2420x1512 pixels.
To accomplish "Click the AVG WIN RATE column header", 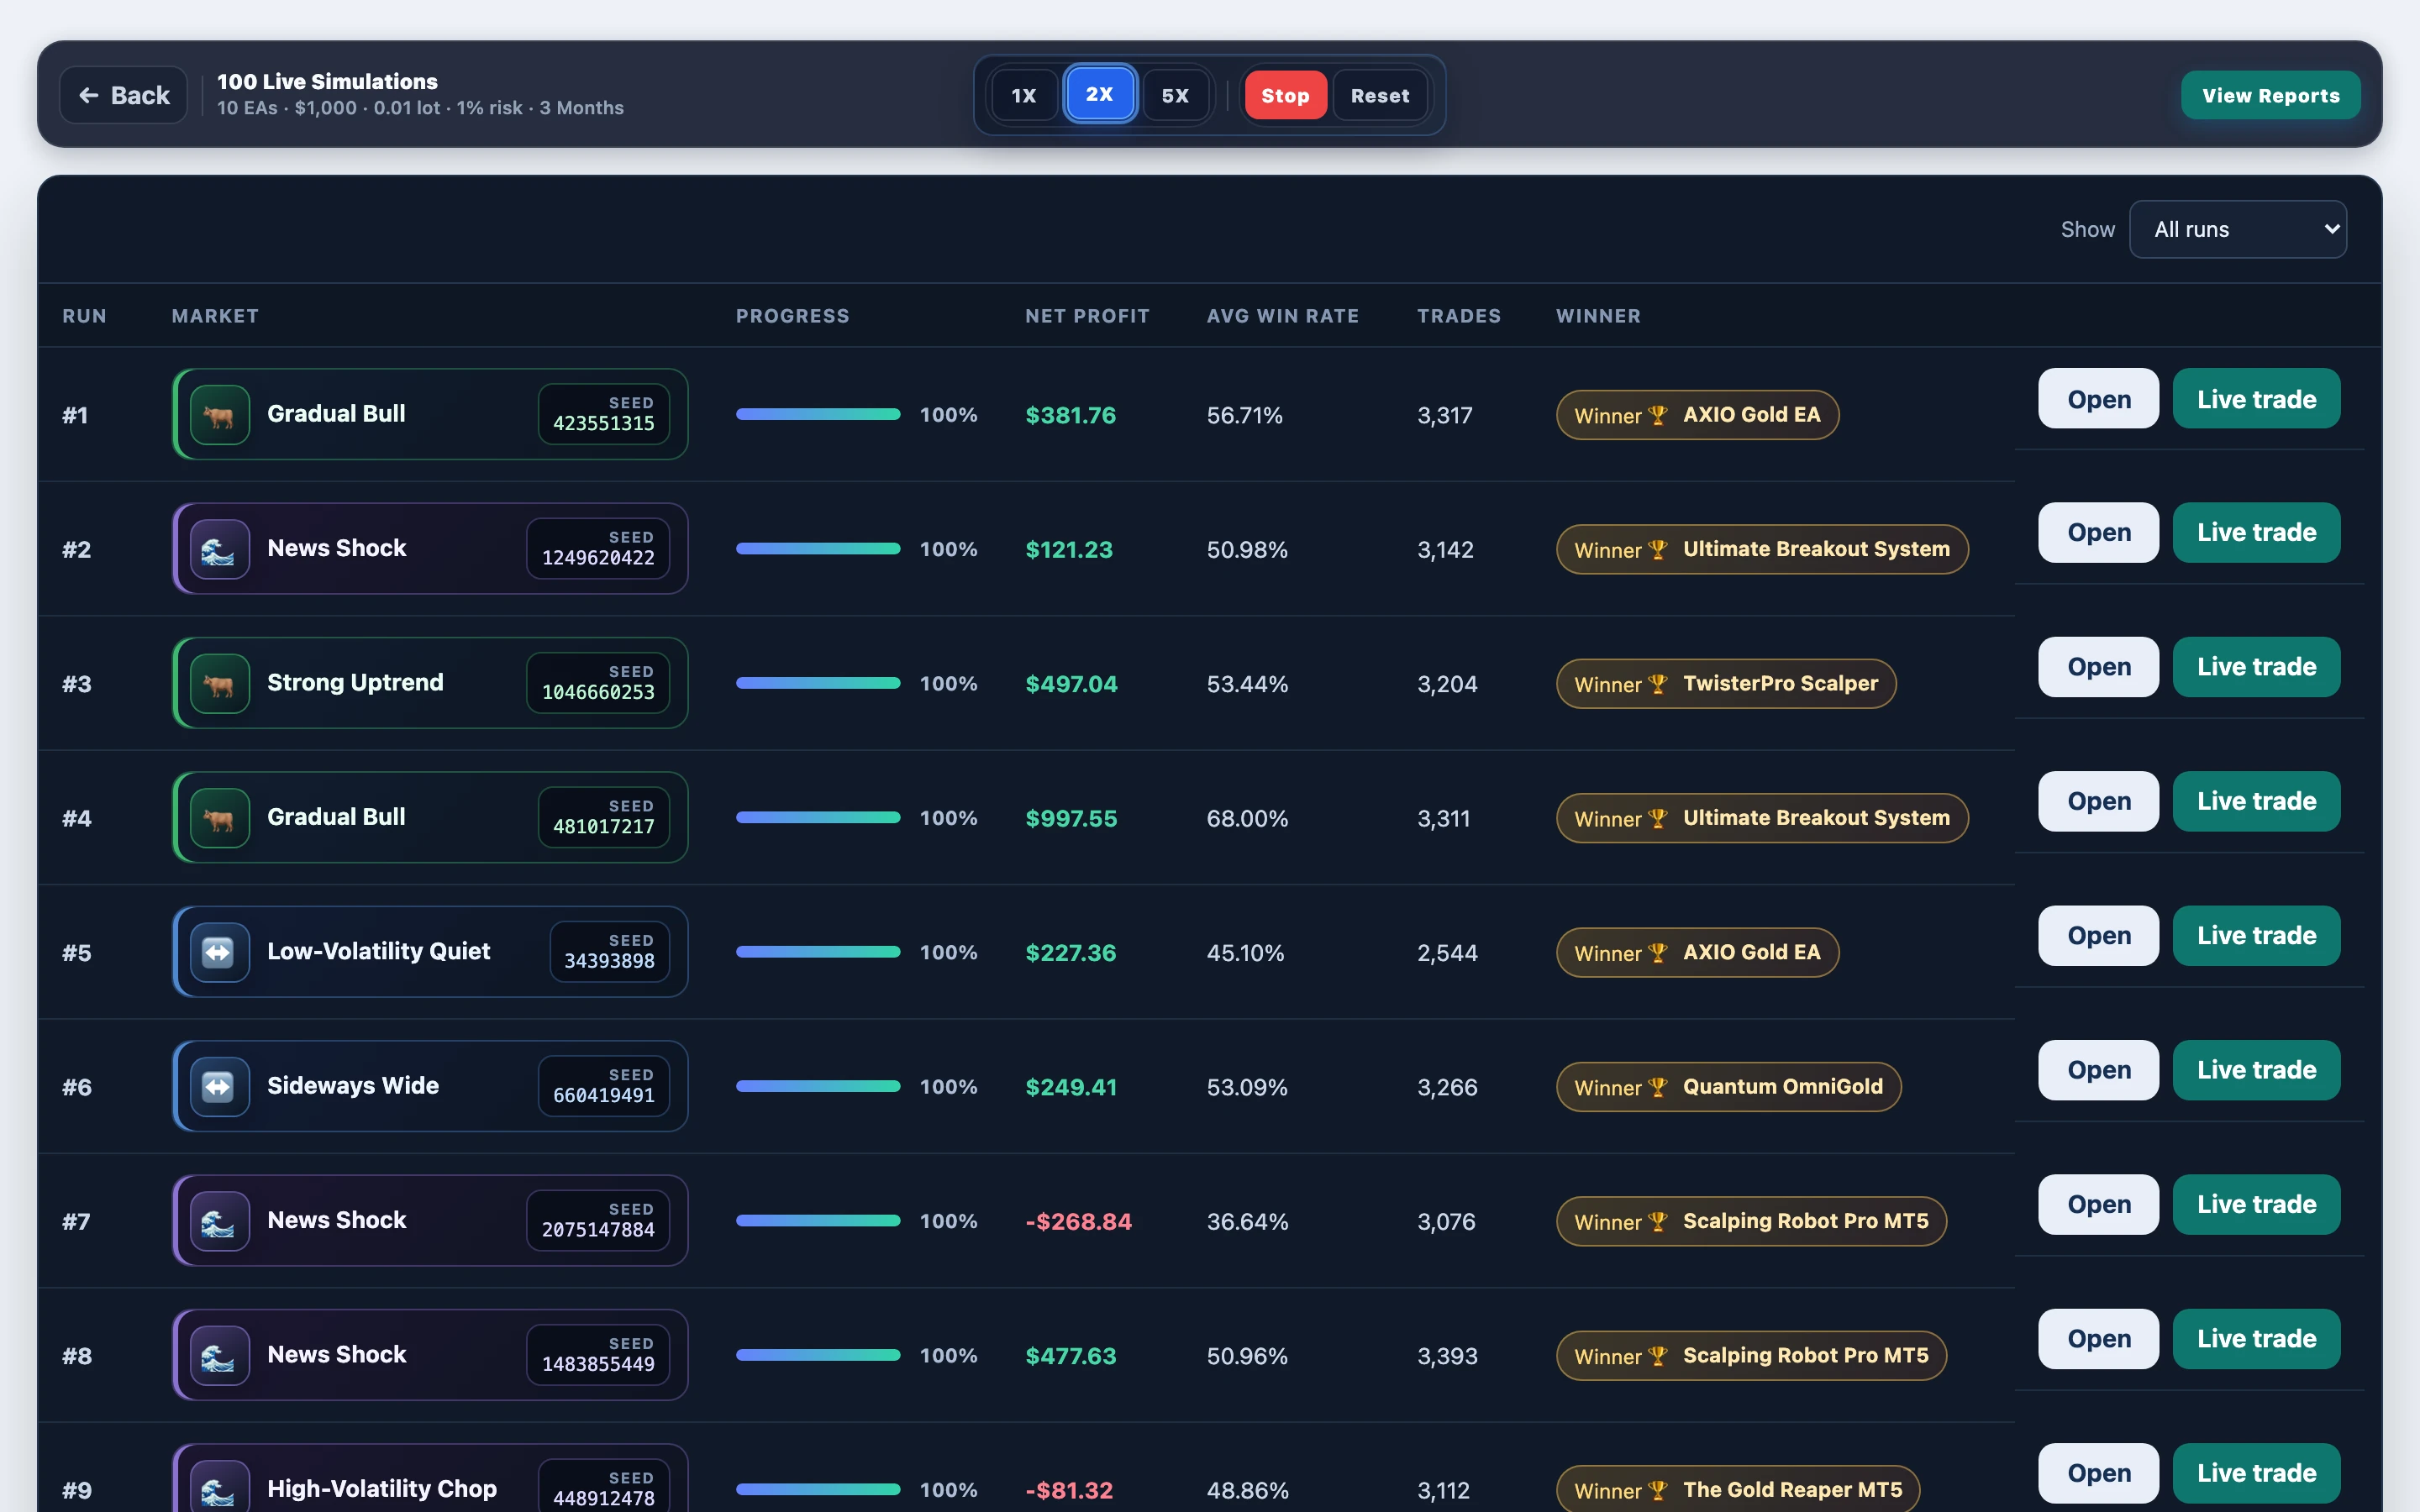I will pos(1282,316).
